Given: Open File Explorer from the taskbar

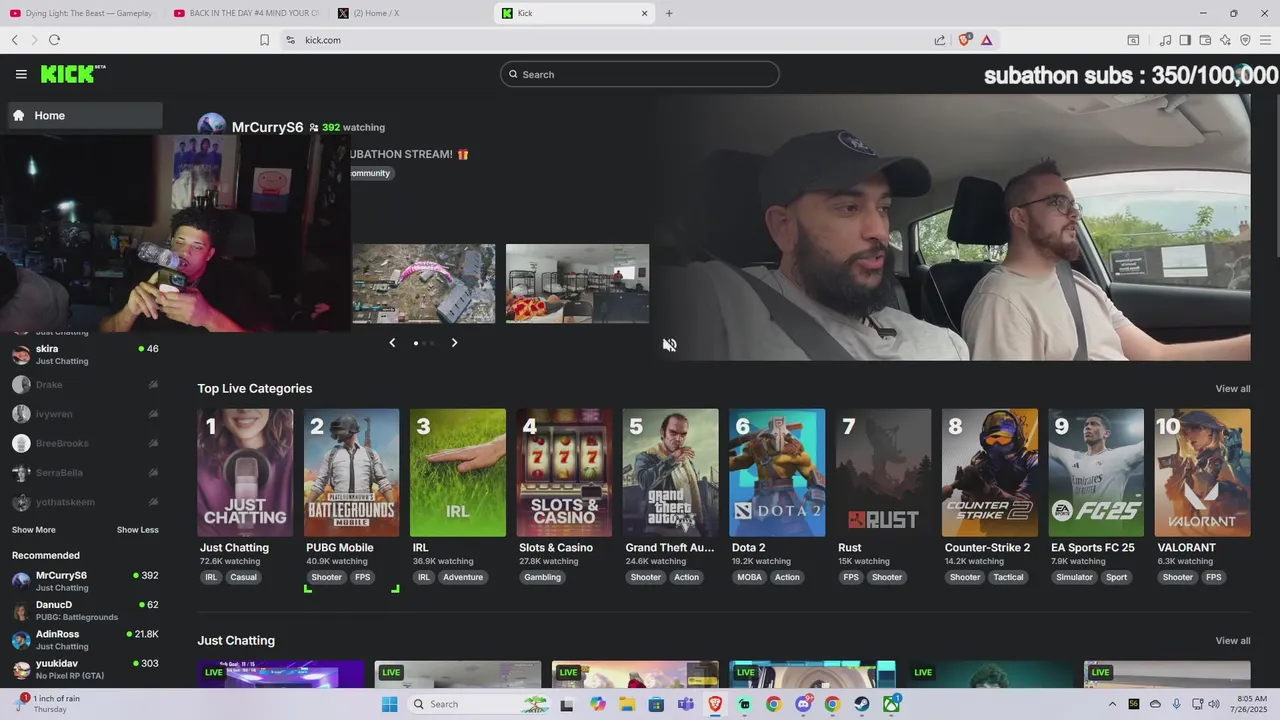Looking at the screenshot, I should coord(627,704).
